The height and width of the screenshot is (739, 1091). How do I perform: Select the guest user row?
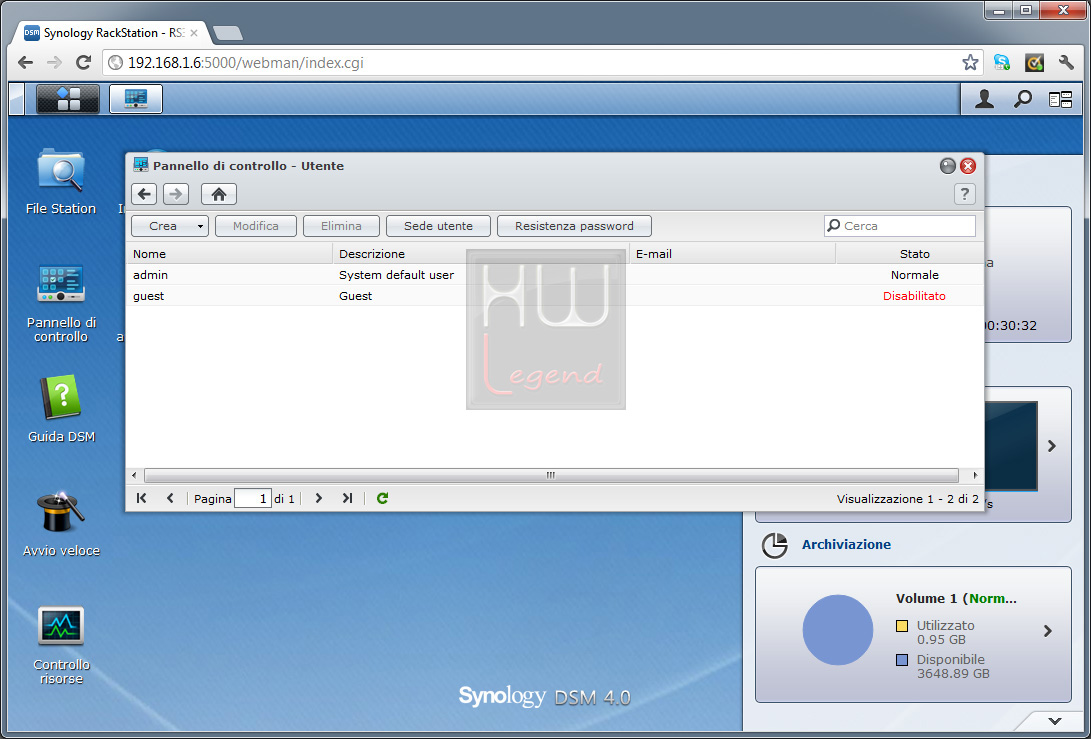555,296
